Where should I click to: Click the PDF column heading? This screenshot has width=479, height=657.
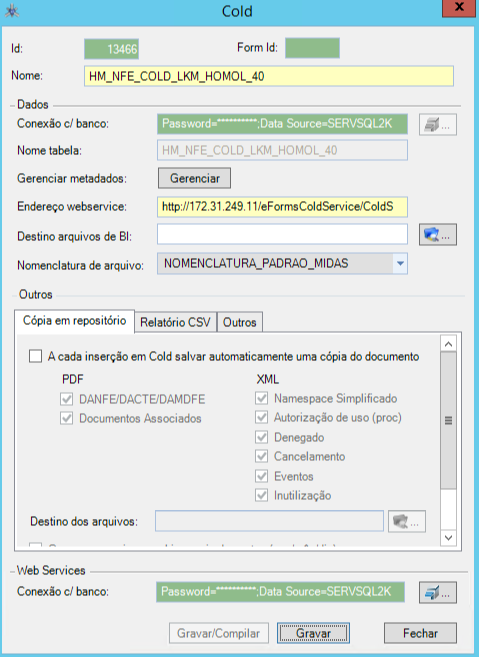coord(73,379)
